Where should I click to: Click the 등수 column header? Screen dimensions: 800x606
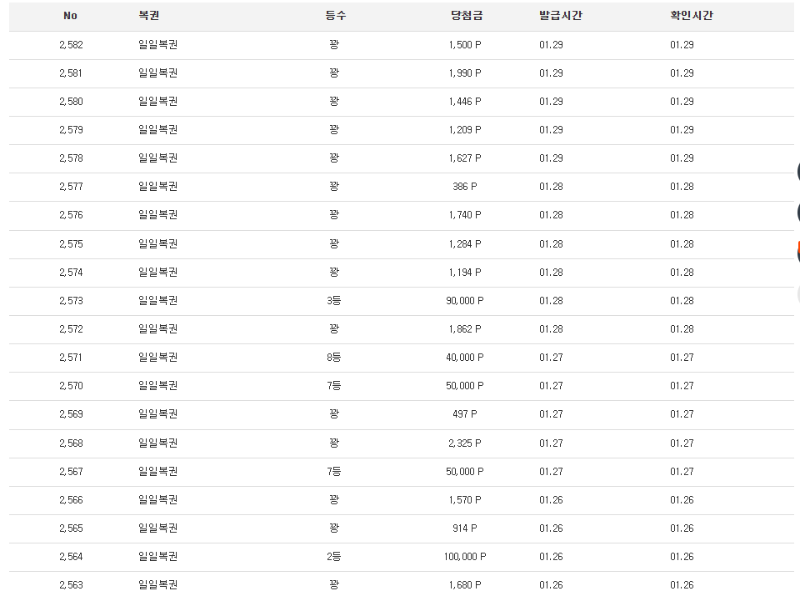pyautogui.click(x=335, y=15)
